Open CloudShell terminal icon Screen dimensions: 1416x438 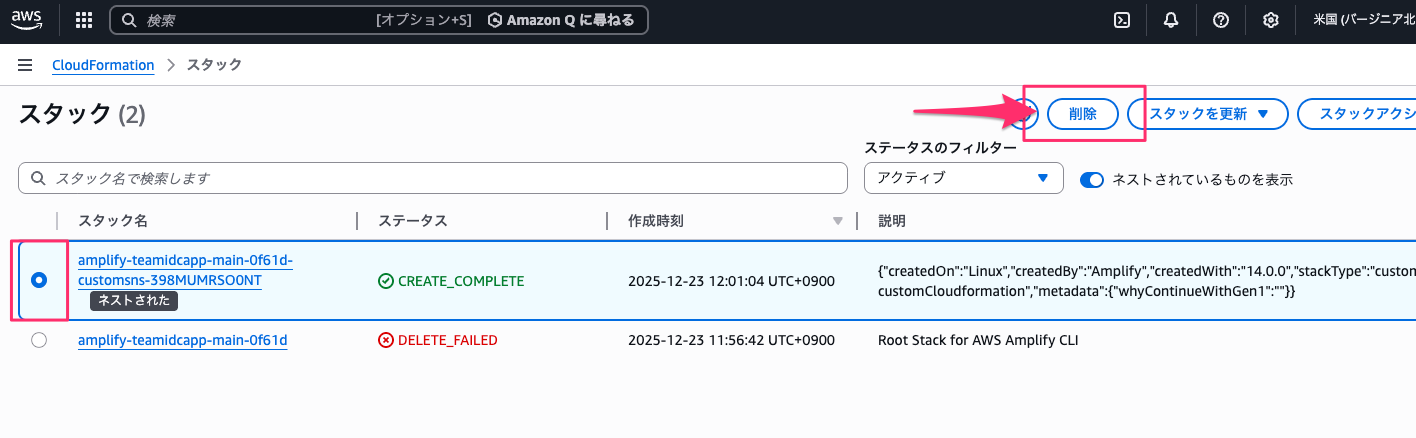(x=1122, y=20)
